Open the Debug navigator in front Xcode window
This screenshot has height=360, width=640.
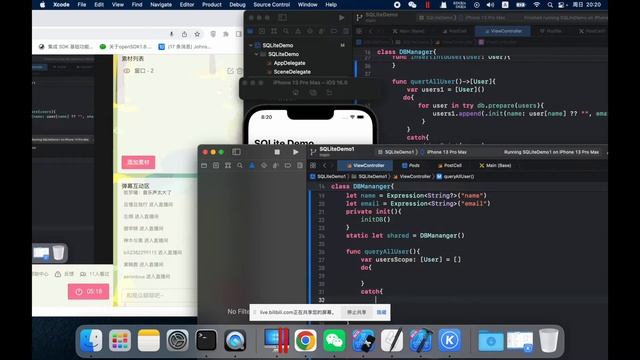pos(276,165)
